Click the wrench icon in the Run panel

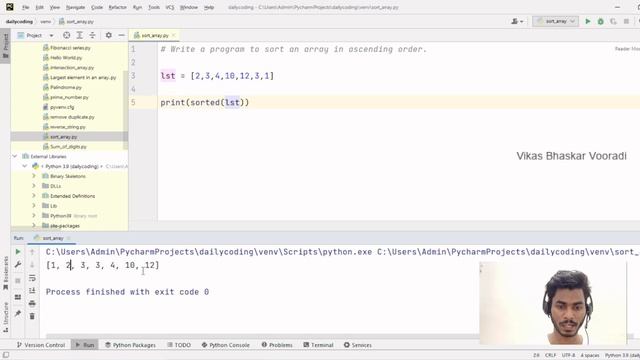point(18,265)
